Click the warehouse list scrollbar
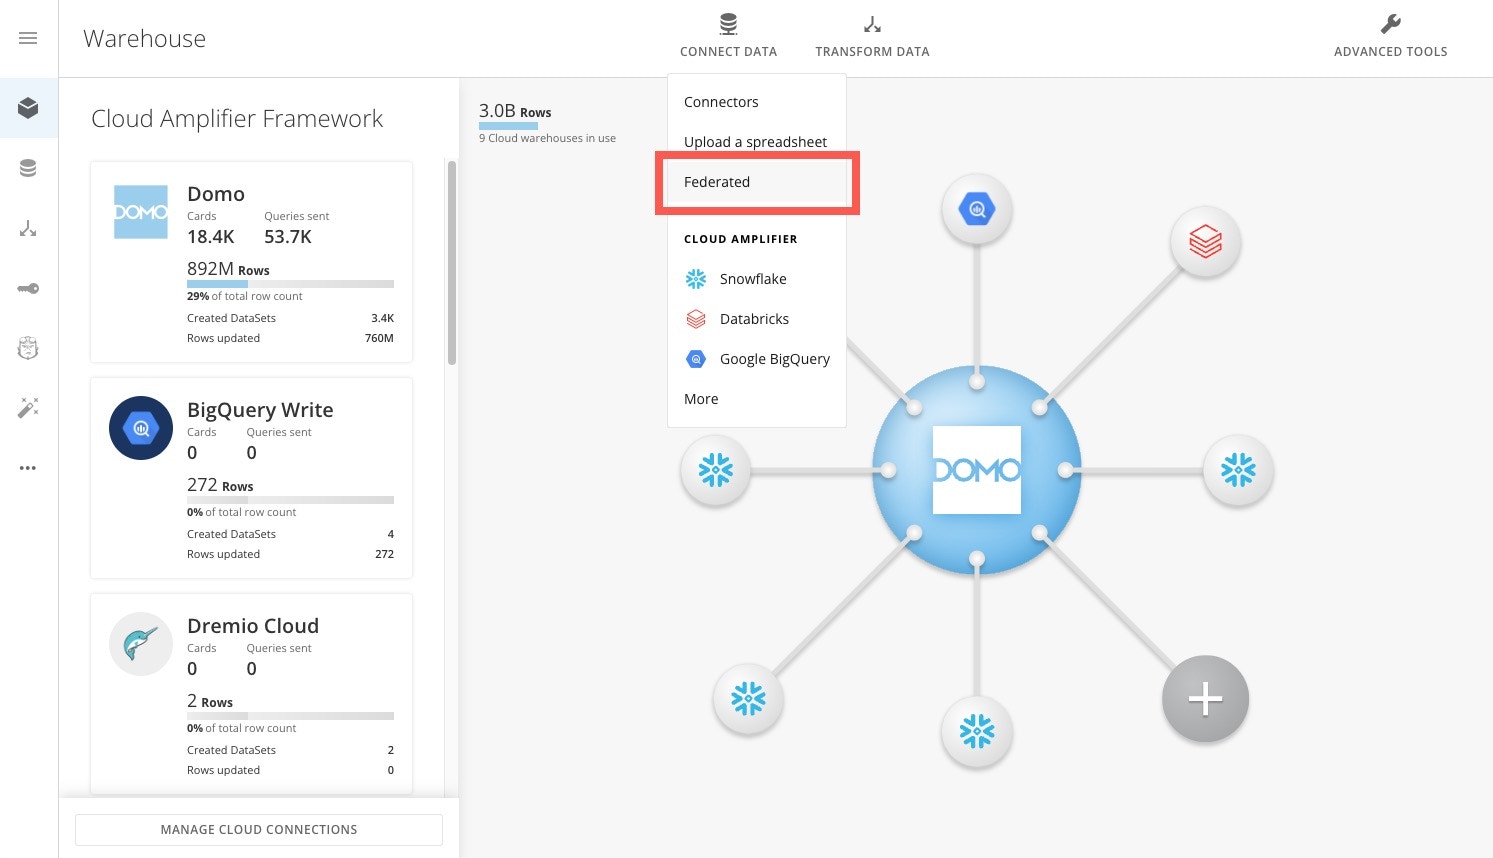This screenshot has height=858, width=1493. (452, 263)
